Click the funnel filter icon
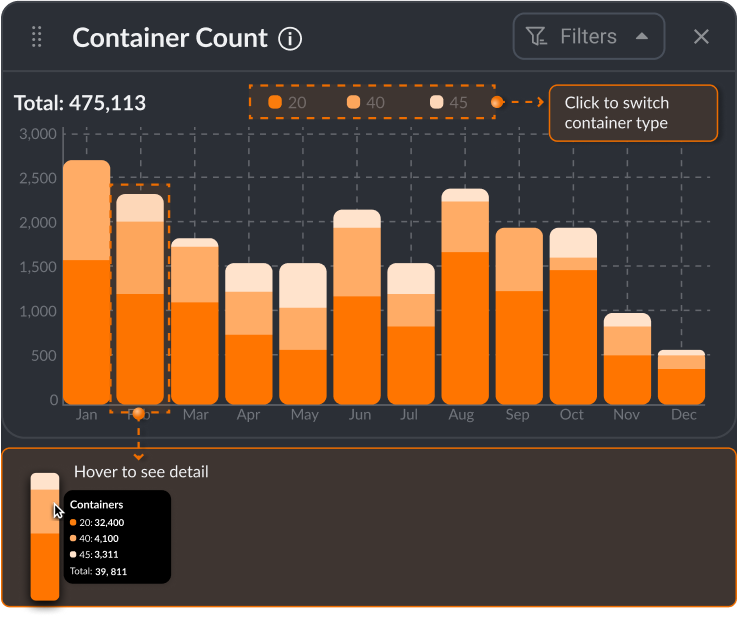This screenshot has width=737, height=617. tap(537, 37)
